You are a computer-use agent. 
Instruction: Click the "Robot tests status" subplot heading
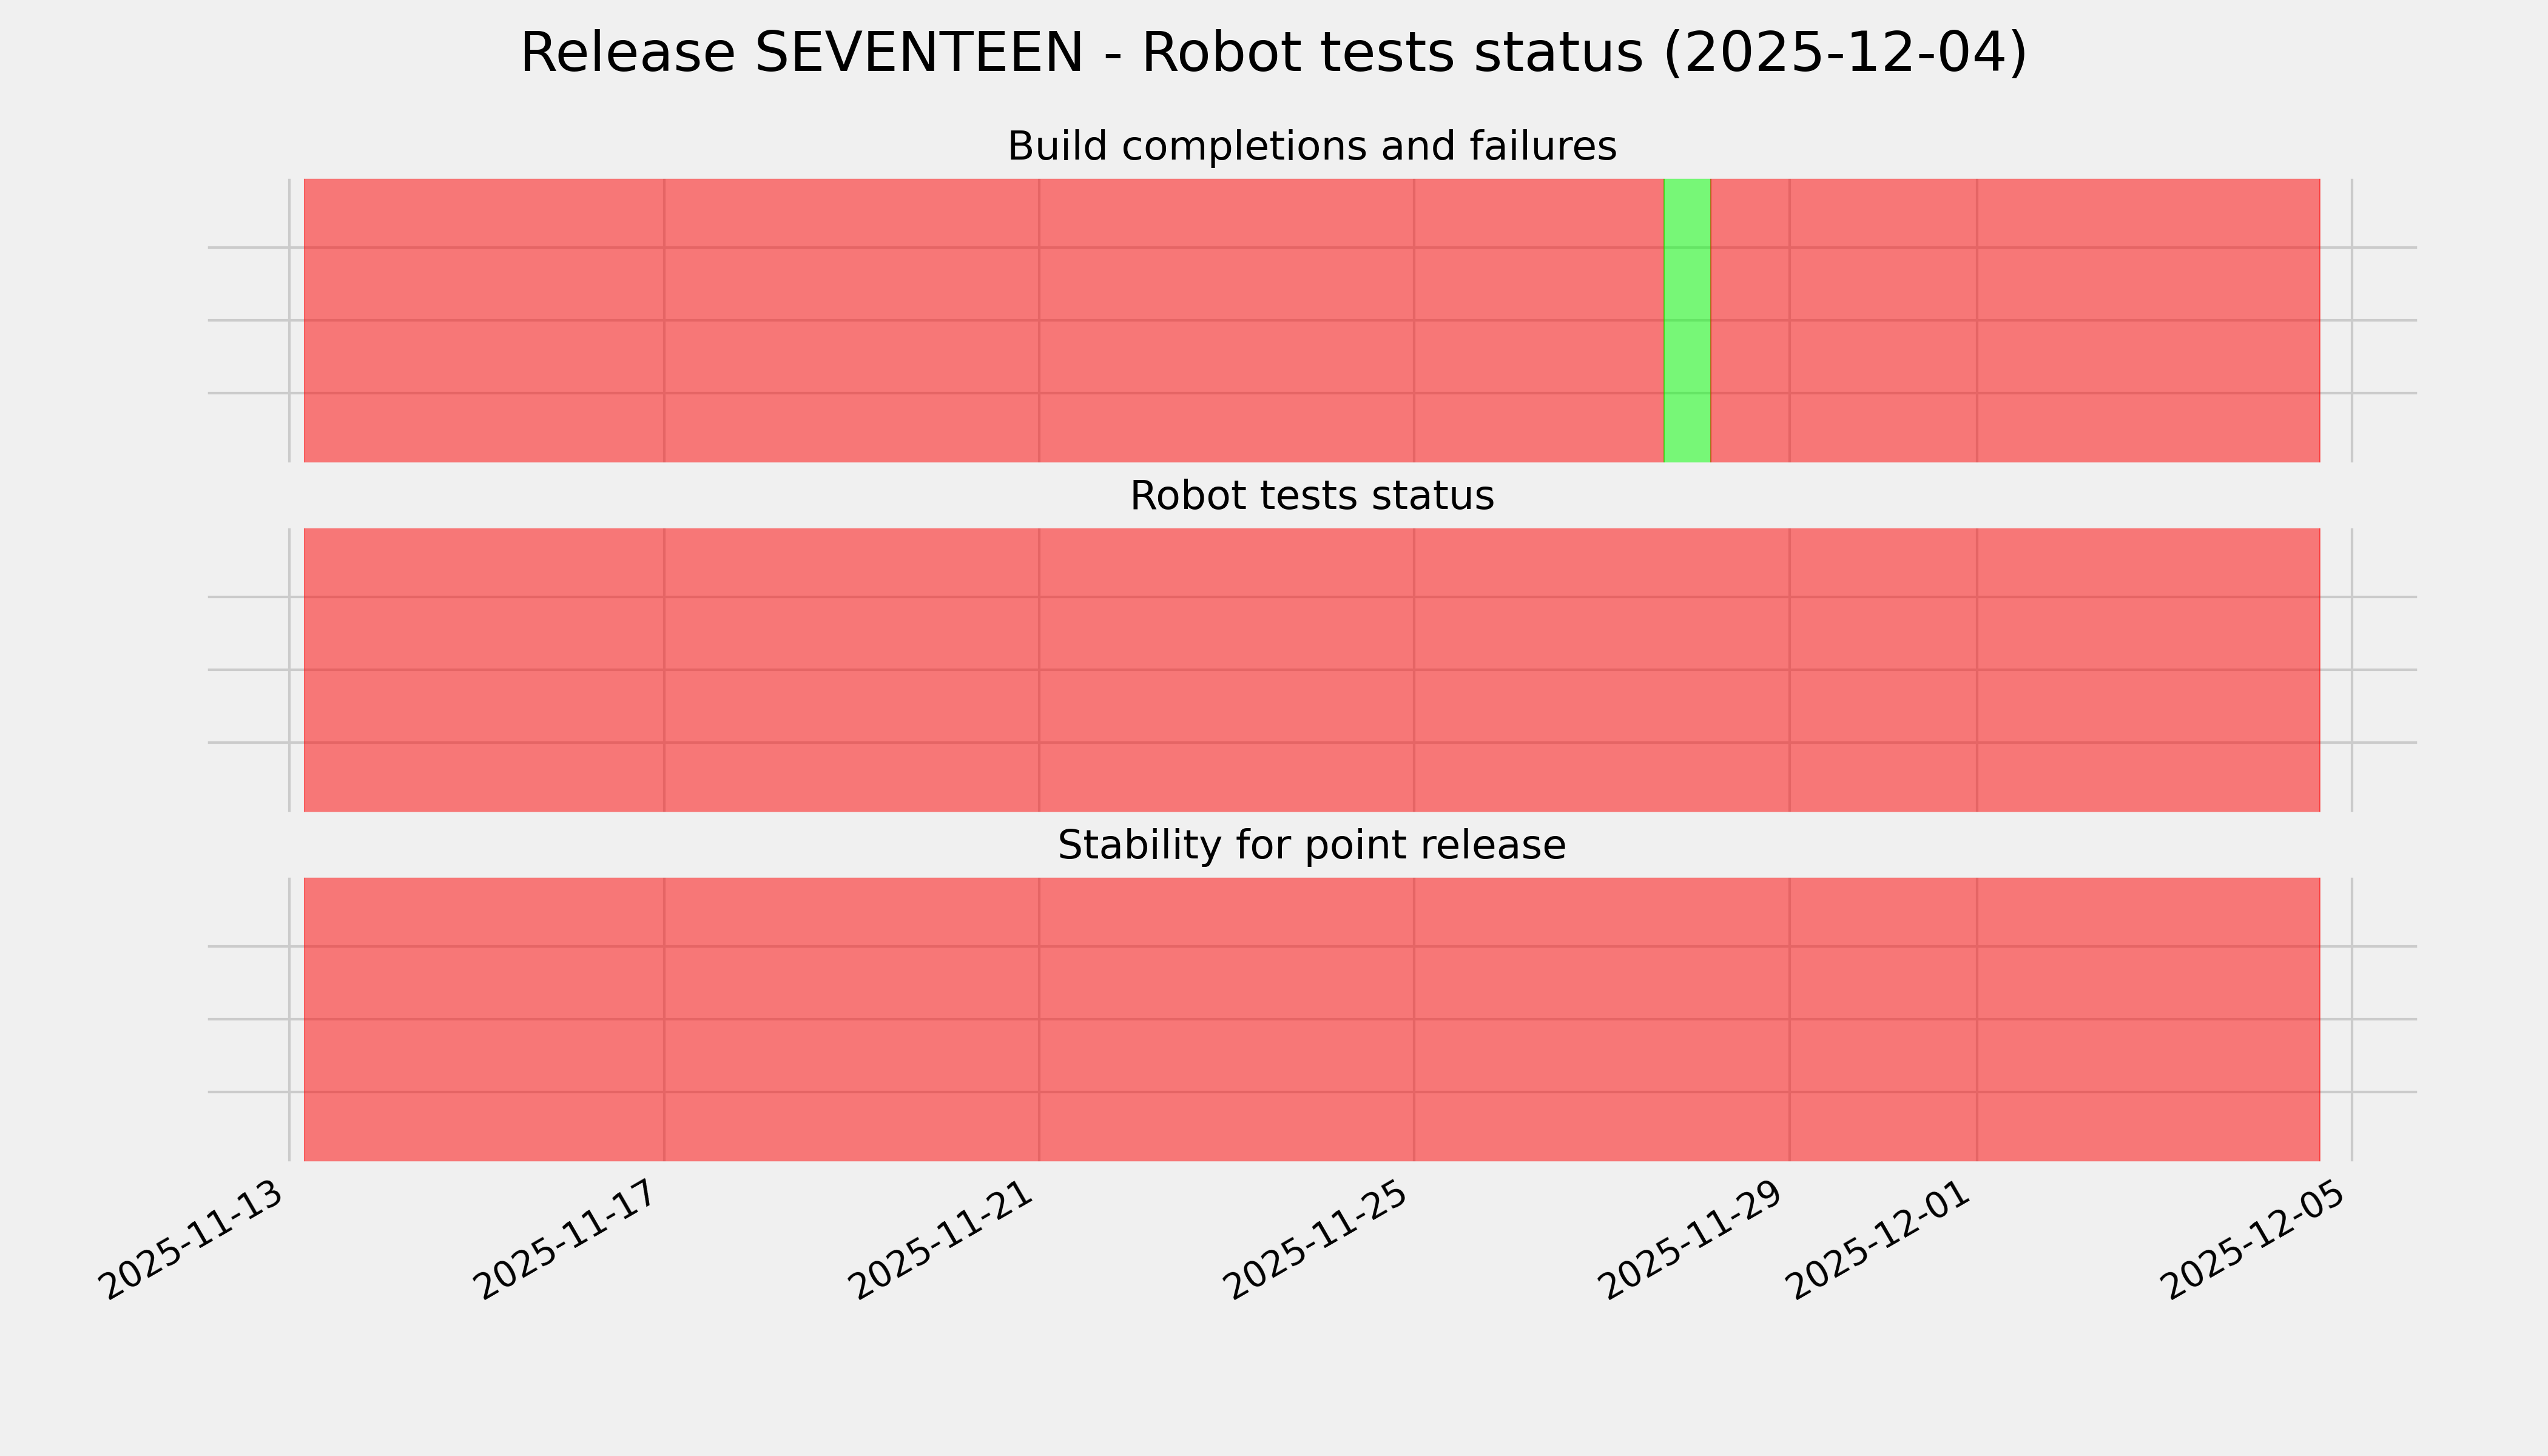tap(1311, 496)
